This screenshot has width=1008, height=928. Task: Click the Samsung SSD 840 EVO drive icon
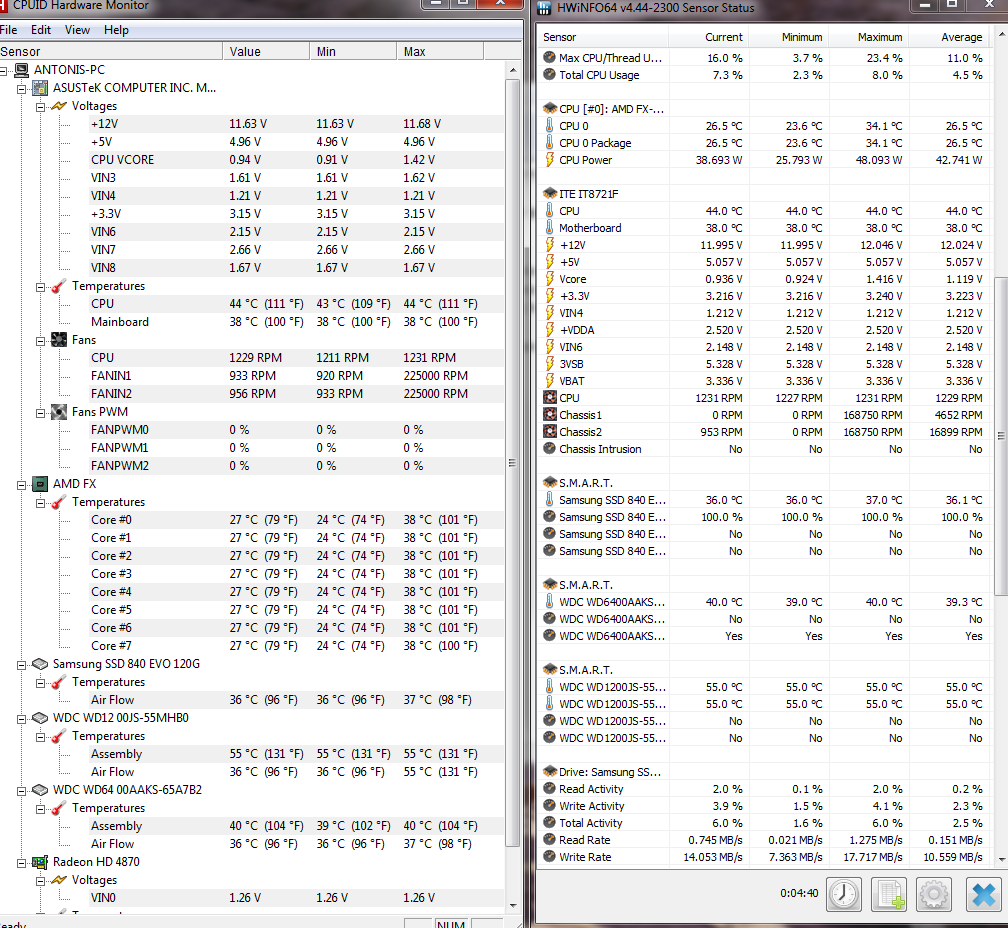click(x=40, y=663)
